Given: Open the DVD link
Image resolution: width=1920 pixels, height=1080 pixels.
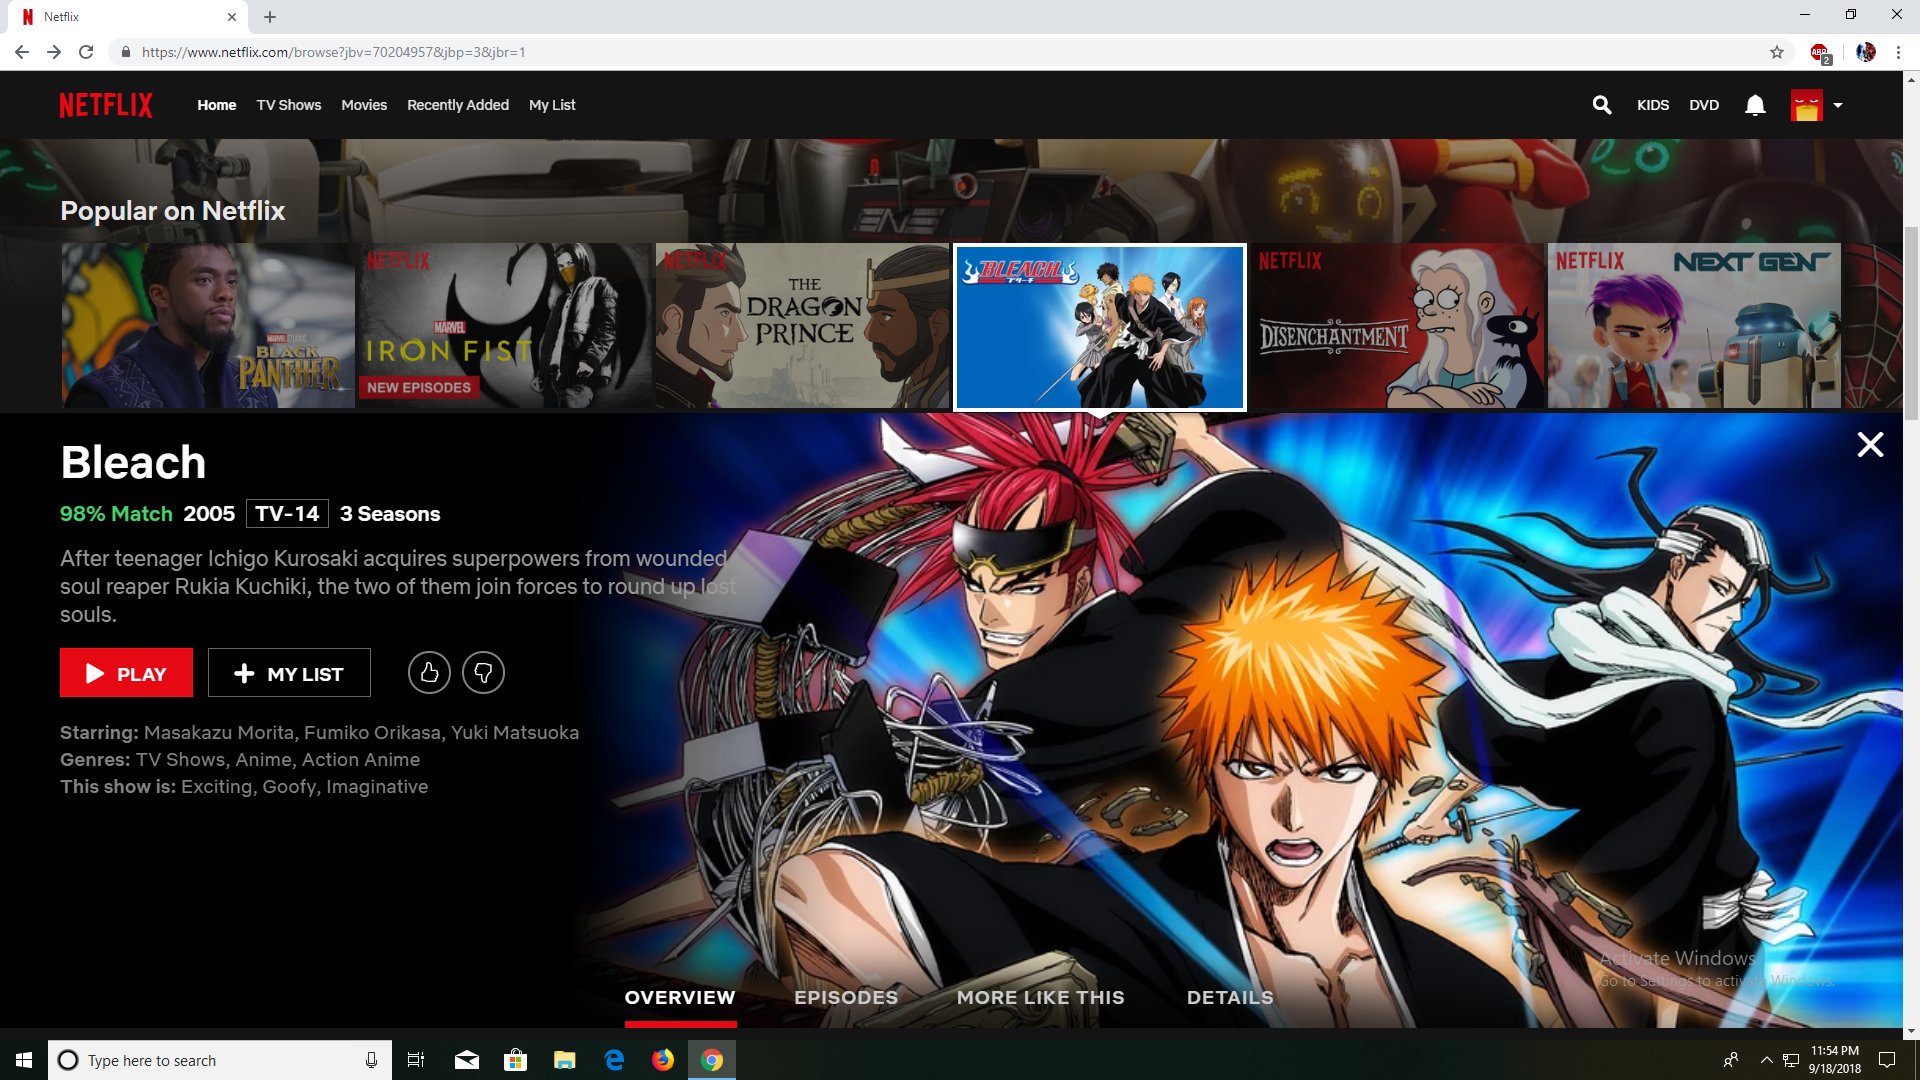Looking at the screenshot, I should [1704, 105].
